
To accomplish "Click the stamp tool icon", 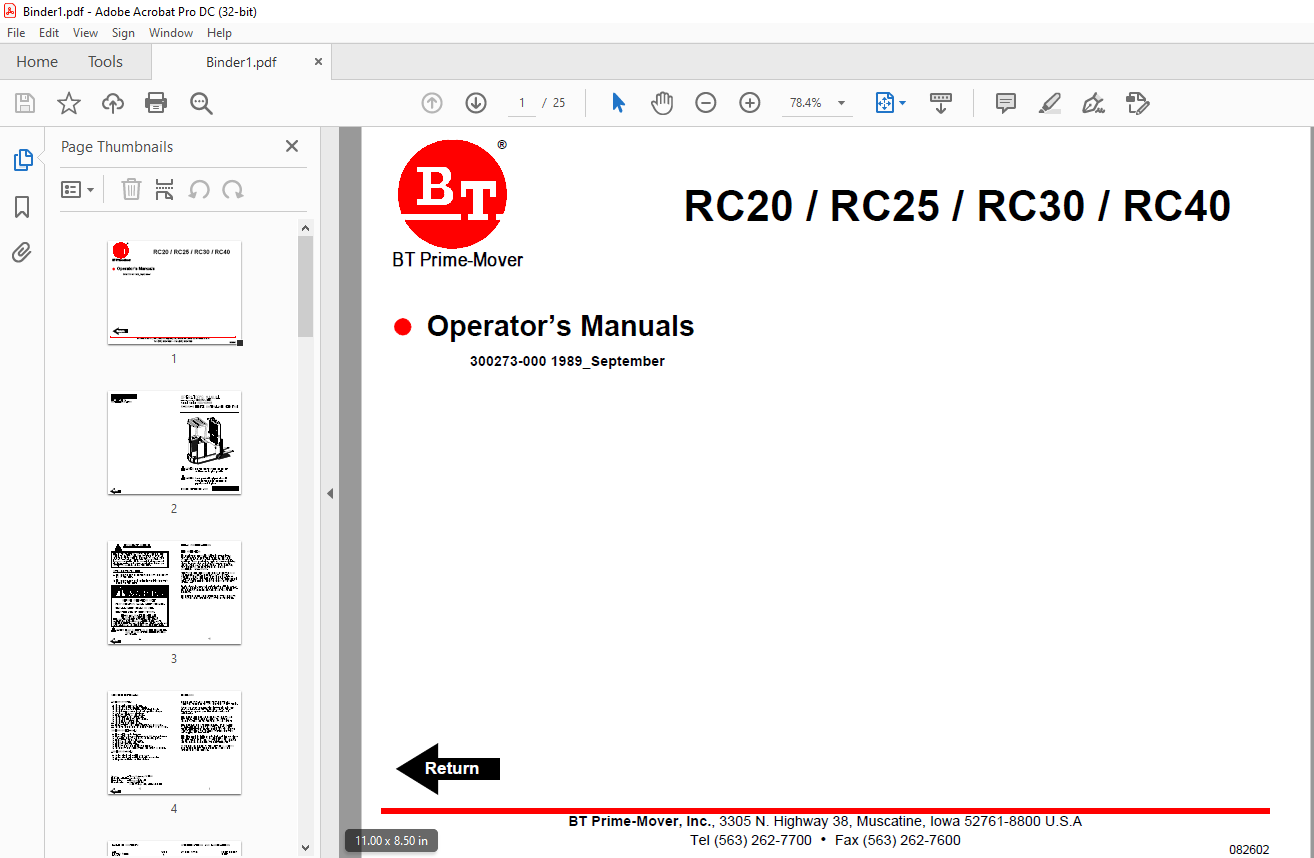I will click(x=1137, y=103).
